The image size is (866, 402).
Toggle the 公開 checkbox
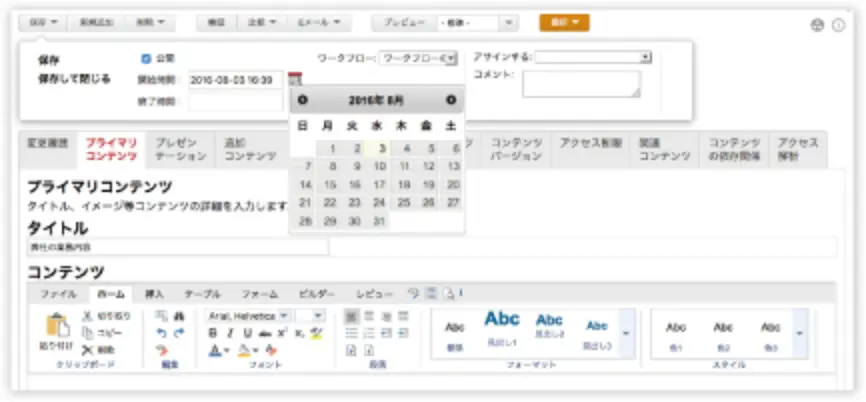(x=146, y=58)
